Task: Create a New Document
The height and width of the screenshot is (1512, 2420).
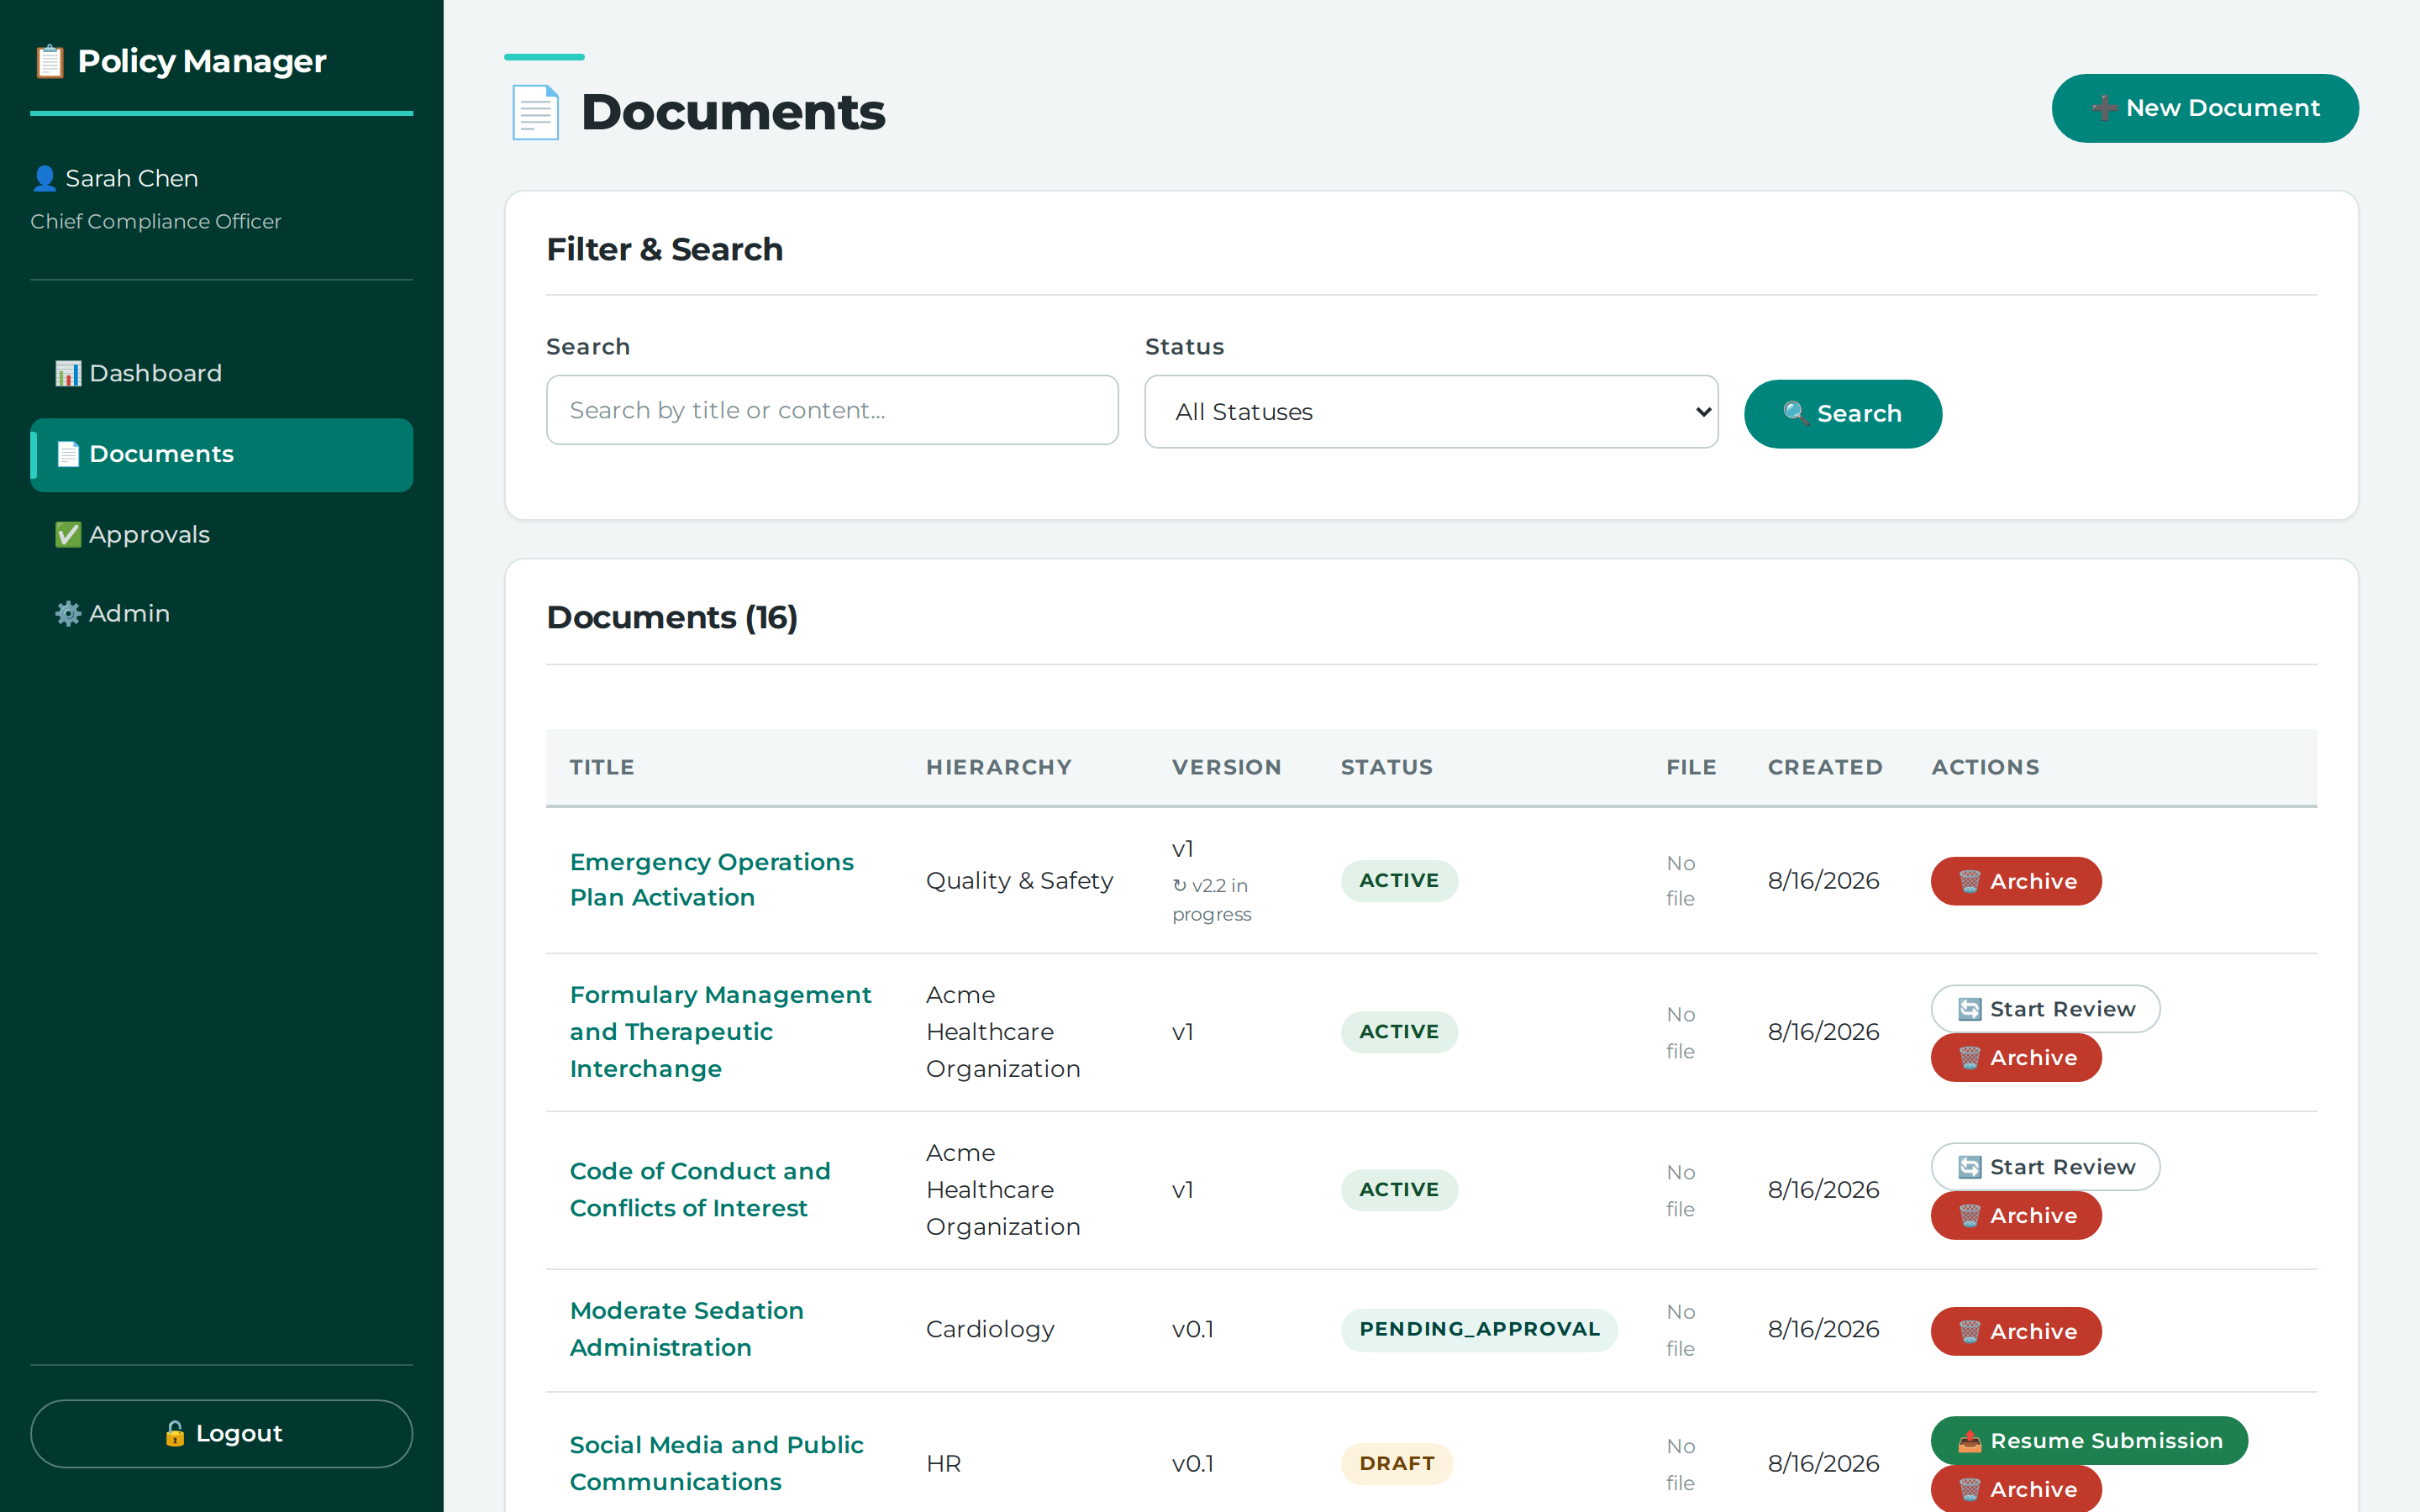Action: [2205, 108]
